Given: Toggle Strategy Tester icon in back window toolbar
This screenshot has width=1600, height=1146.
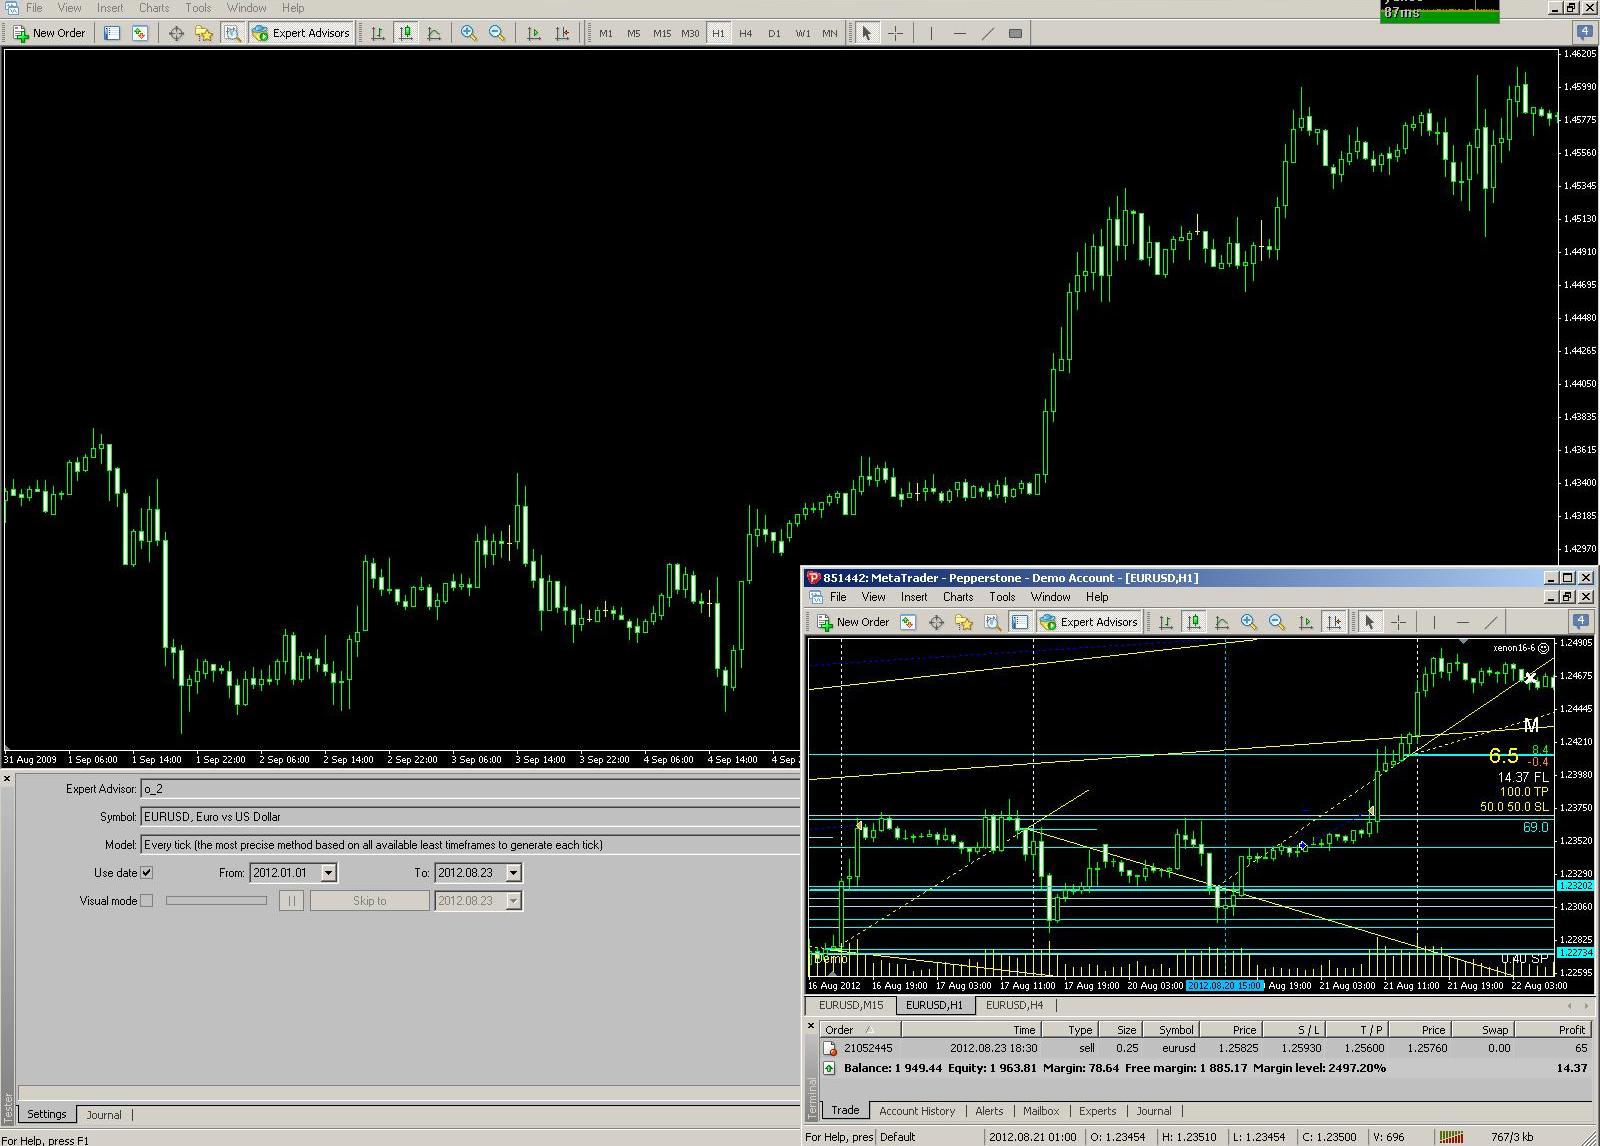Looking at the screenshot, I should [232, 33].
